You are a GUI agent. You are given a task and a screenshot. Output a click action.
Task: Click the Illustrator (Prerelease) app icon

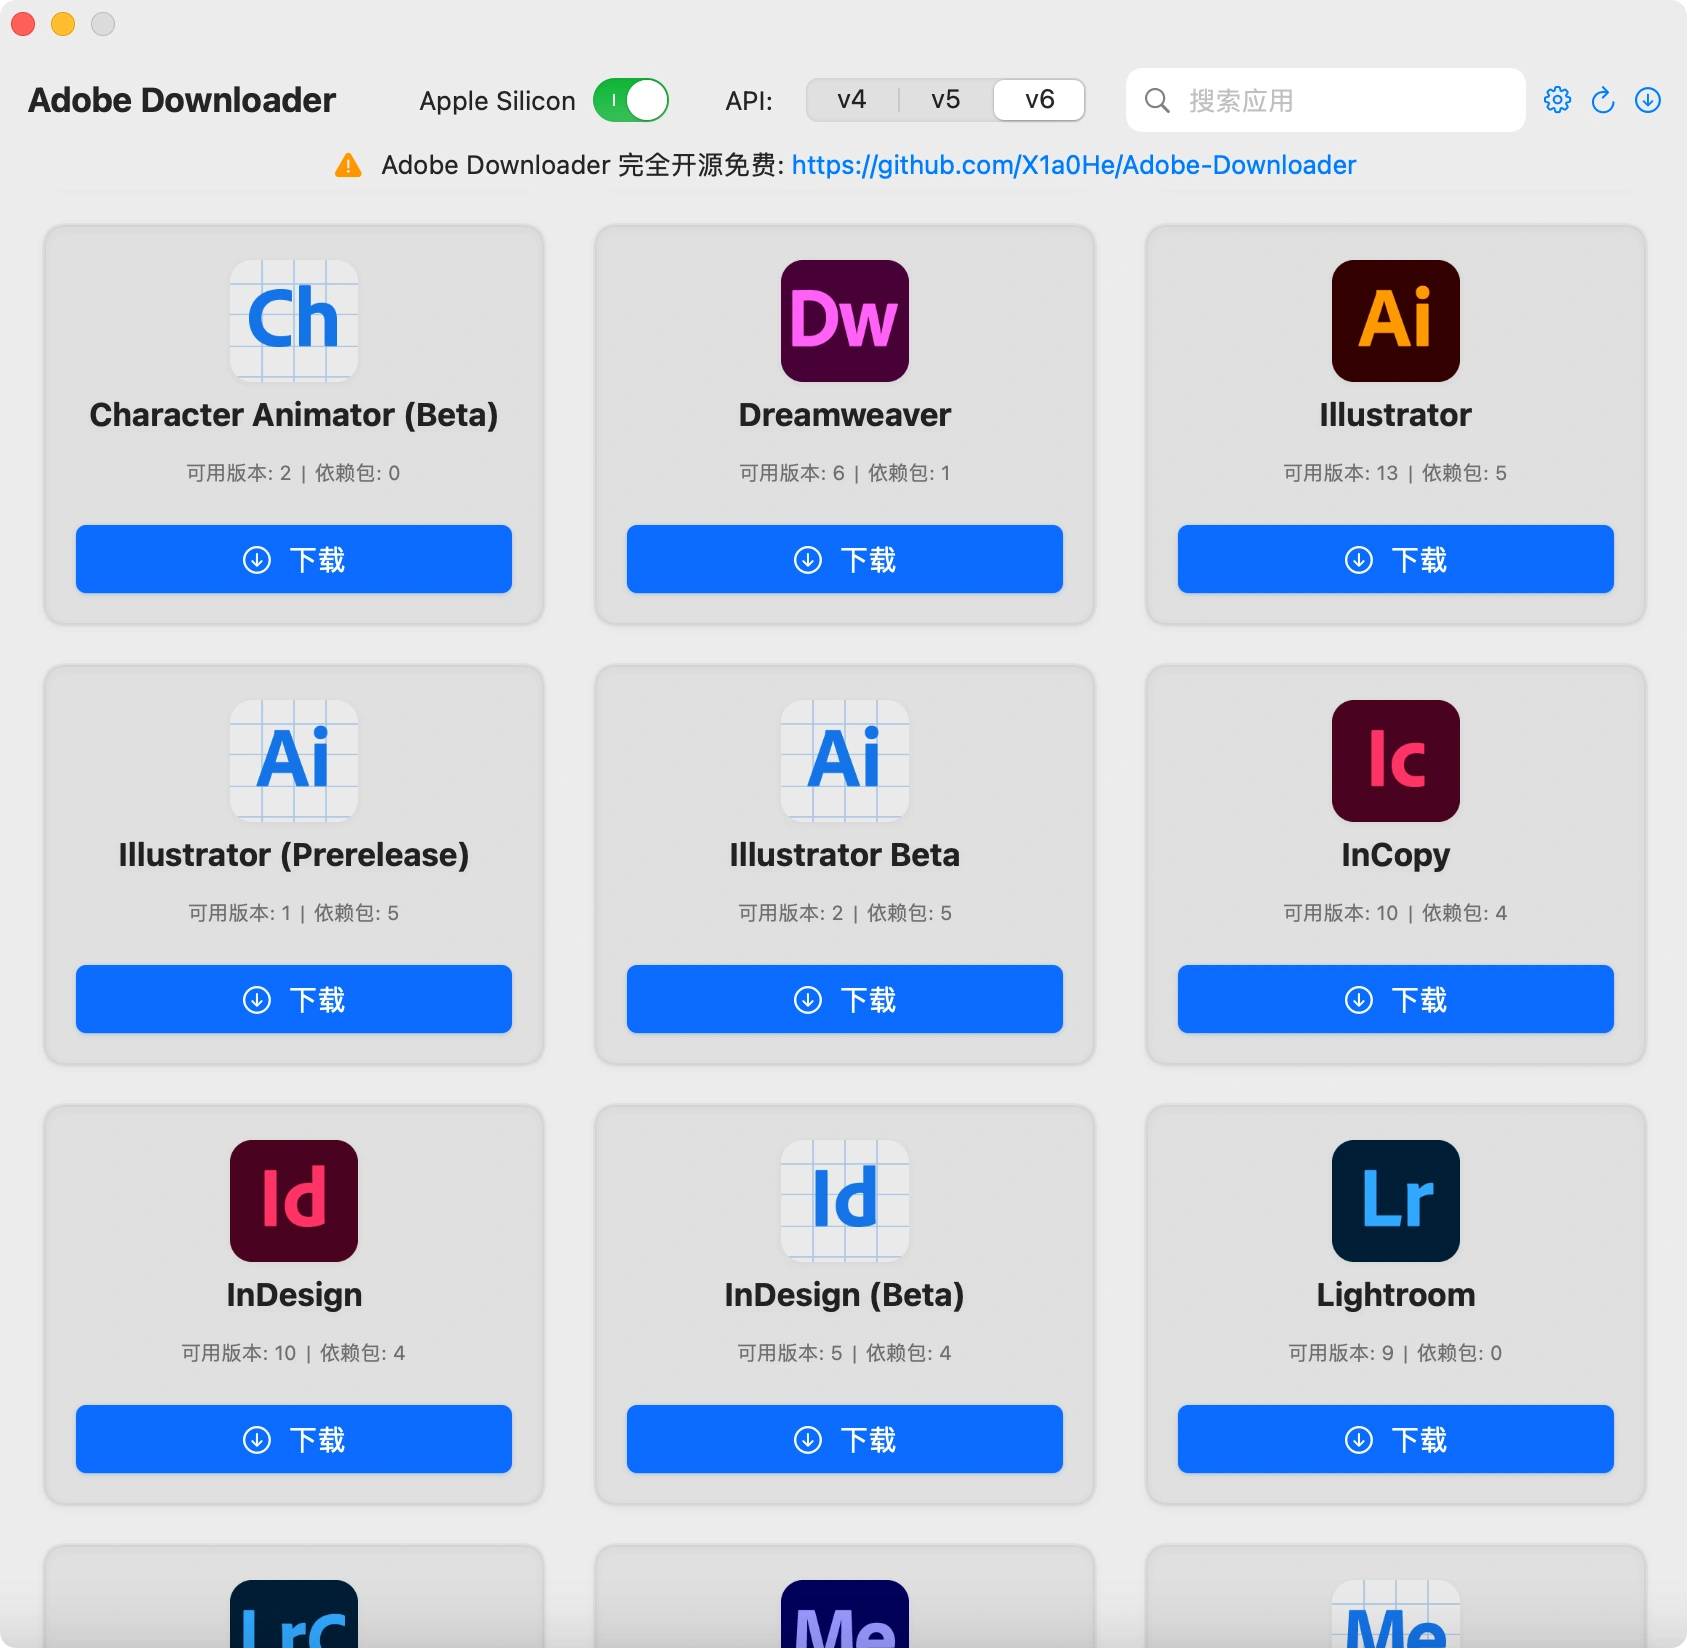[x=294, y=761]
